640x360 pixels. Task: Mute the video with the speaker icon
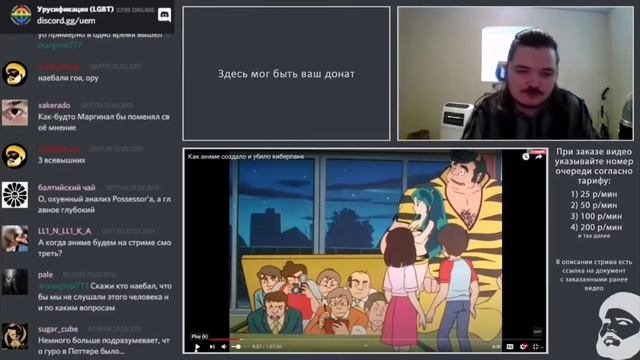tap(224, 347)
